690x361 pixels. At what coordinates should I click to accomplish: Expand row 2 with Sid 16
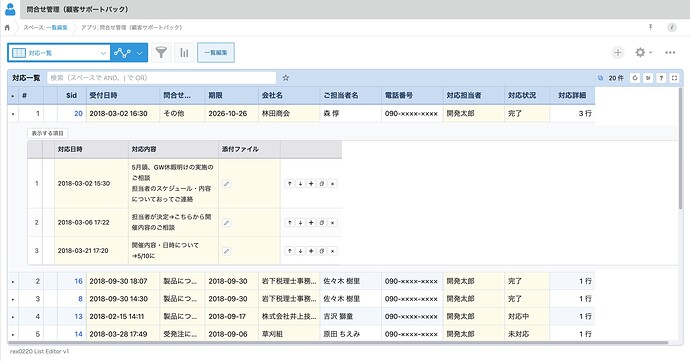pos(13,282)
